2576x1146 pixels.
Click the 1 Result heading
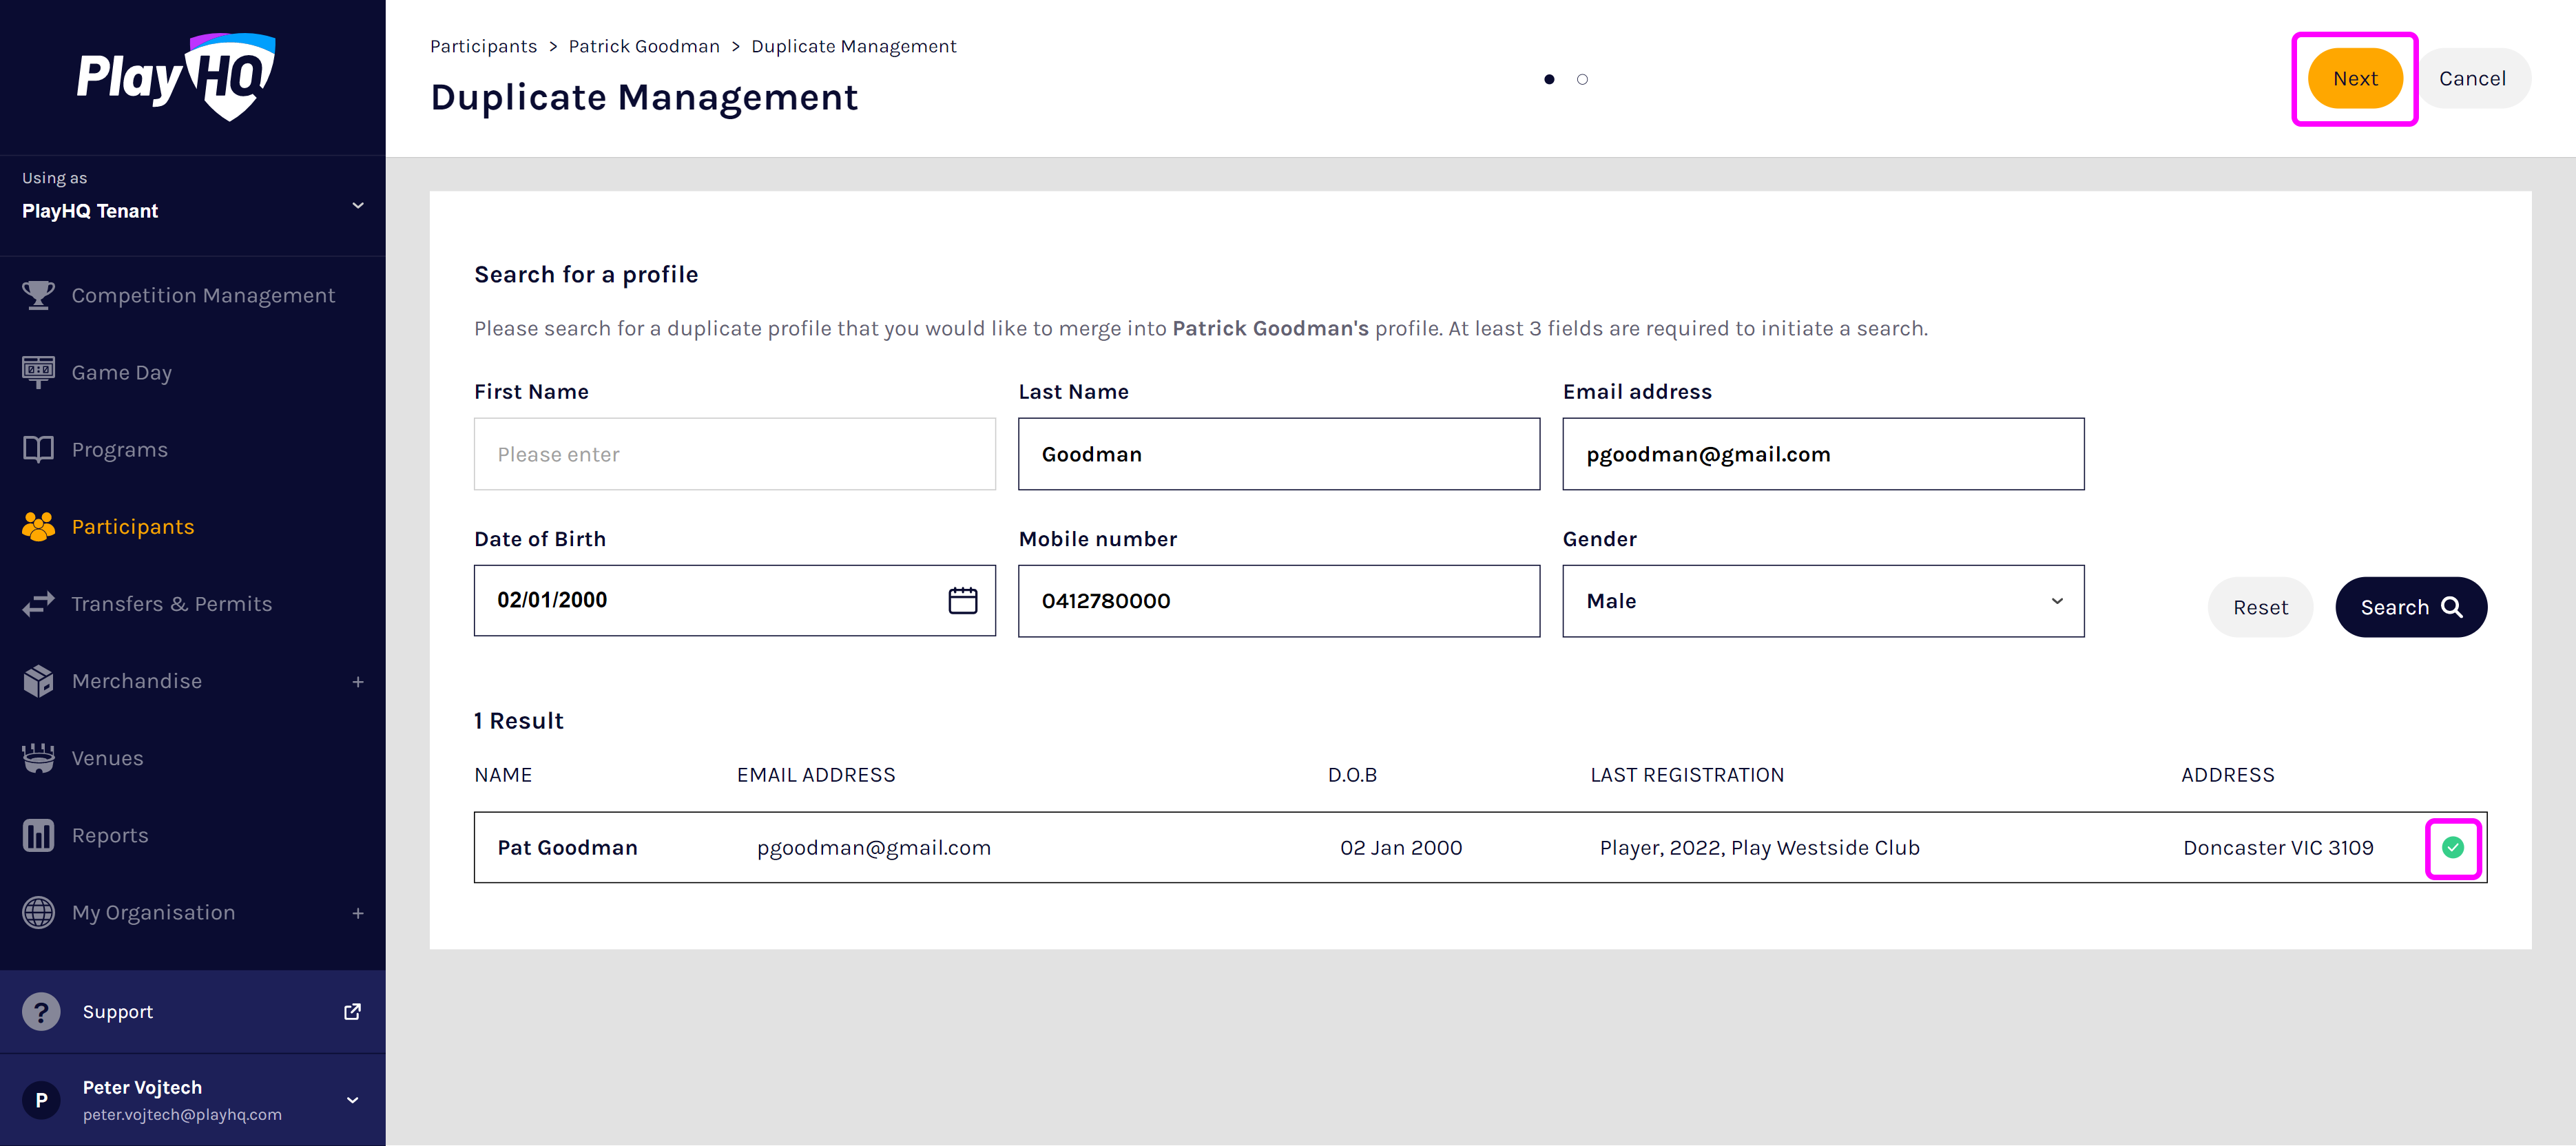[x=518, y=721]
